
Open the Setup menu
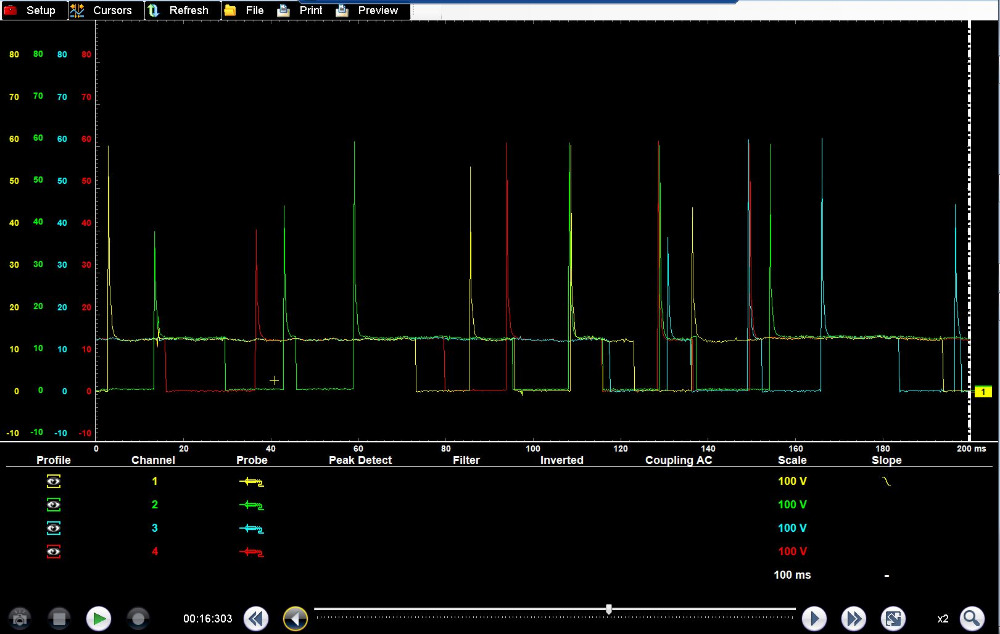[34, 10]
